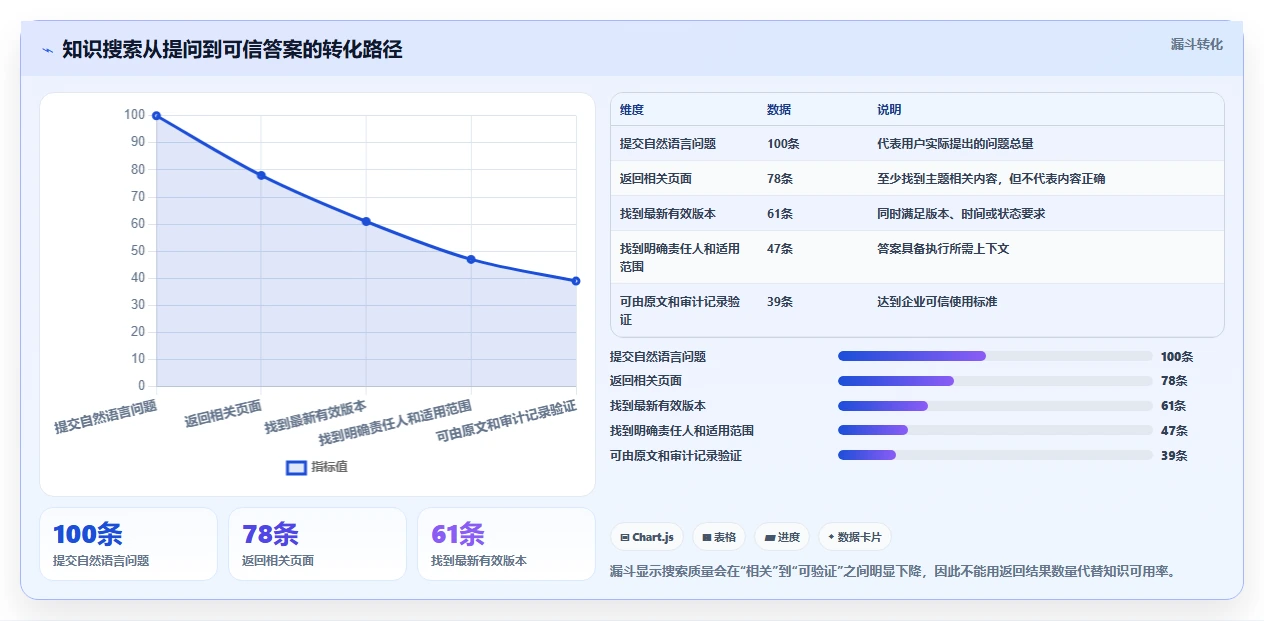Click the 漏斗转化 tag in header

click(1197, 44)
